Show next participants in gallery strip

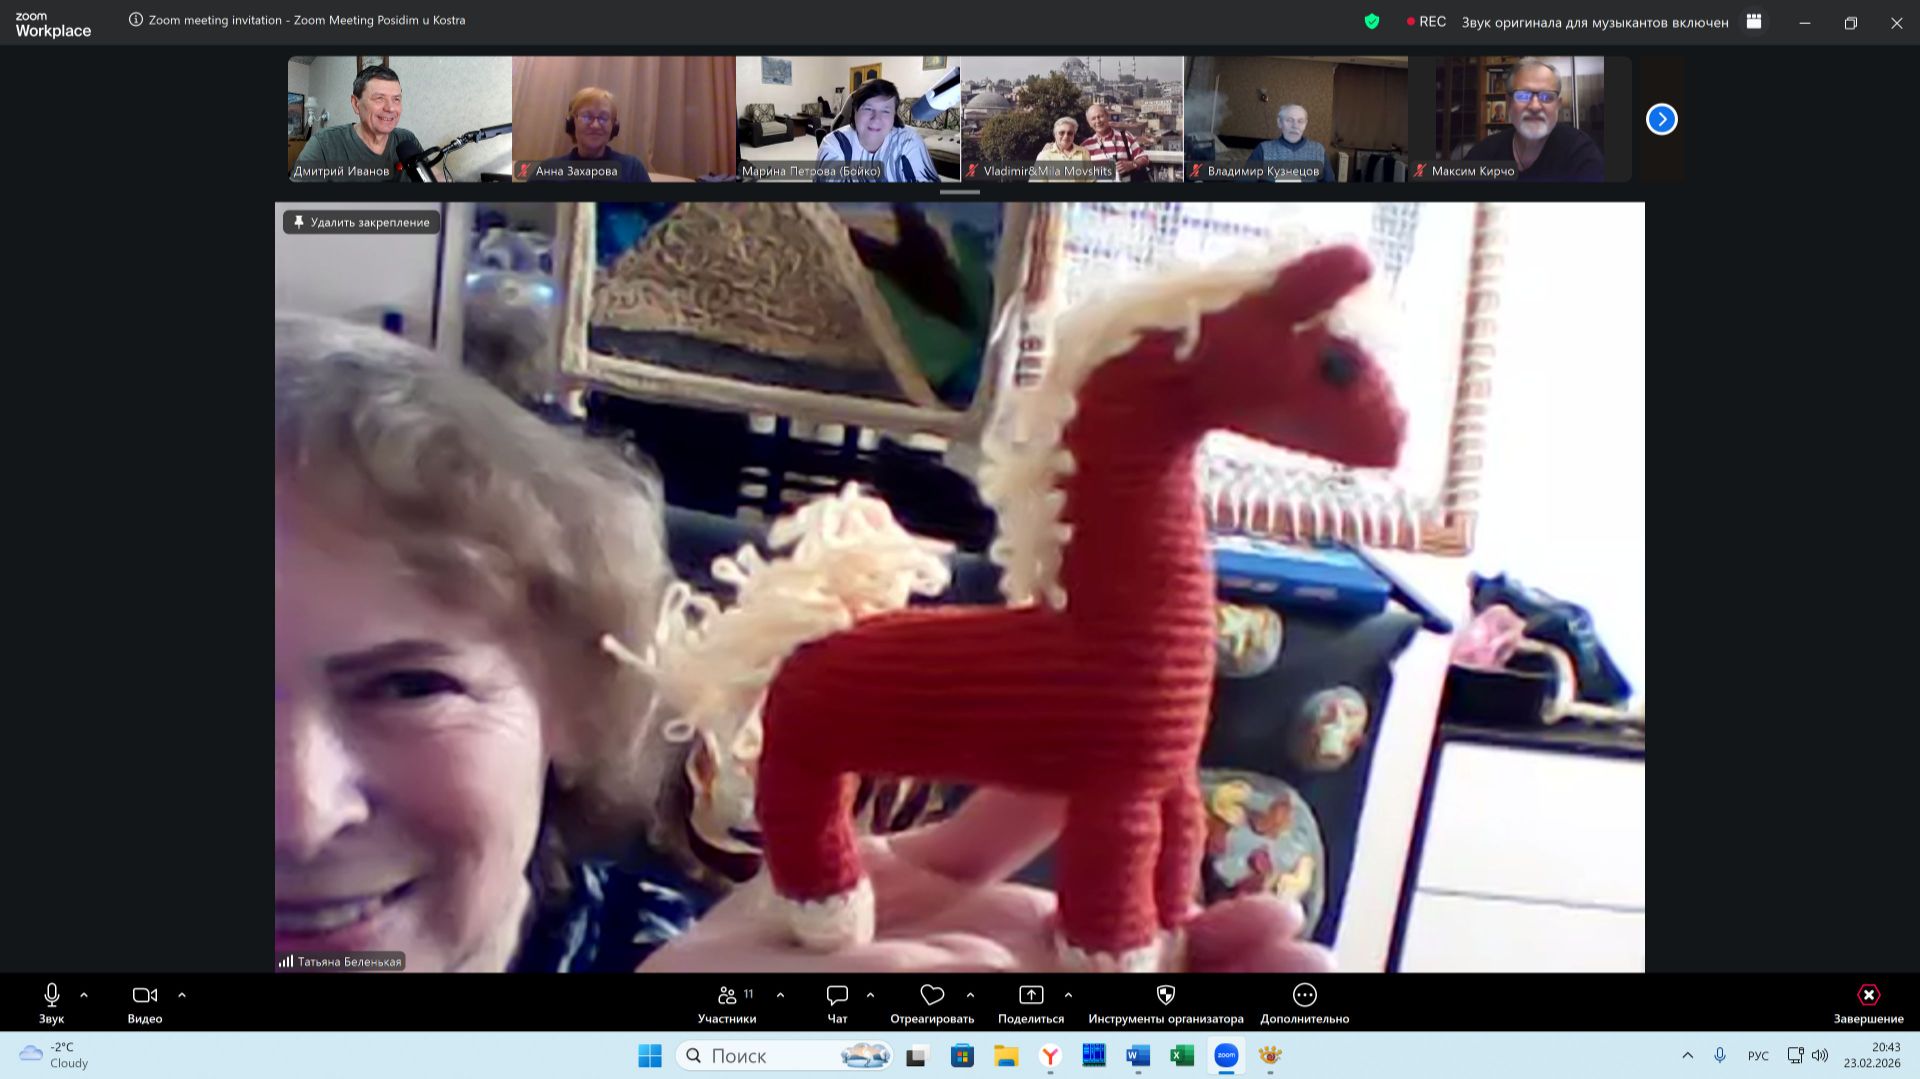point(1661,119)
